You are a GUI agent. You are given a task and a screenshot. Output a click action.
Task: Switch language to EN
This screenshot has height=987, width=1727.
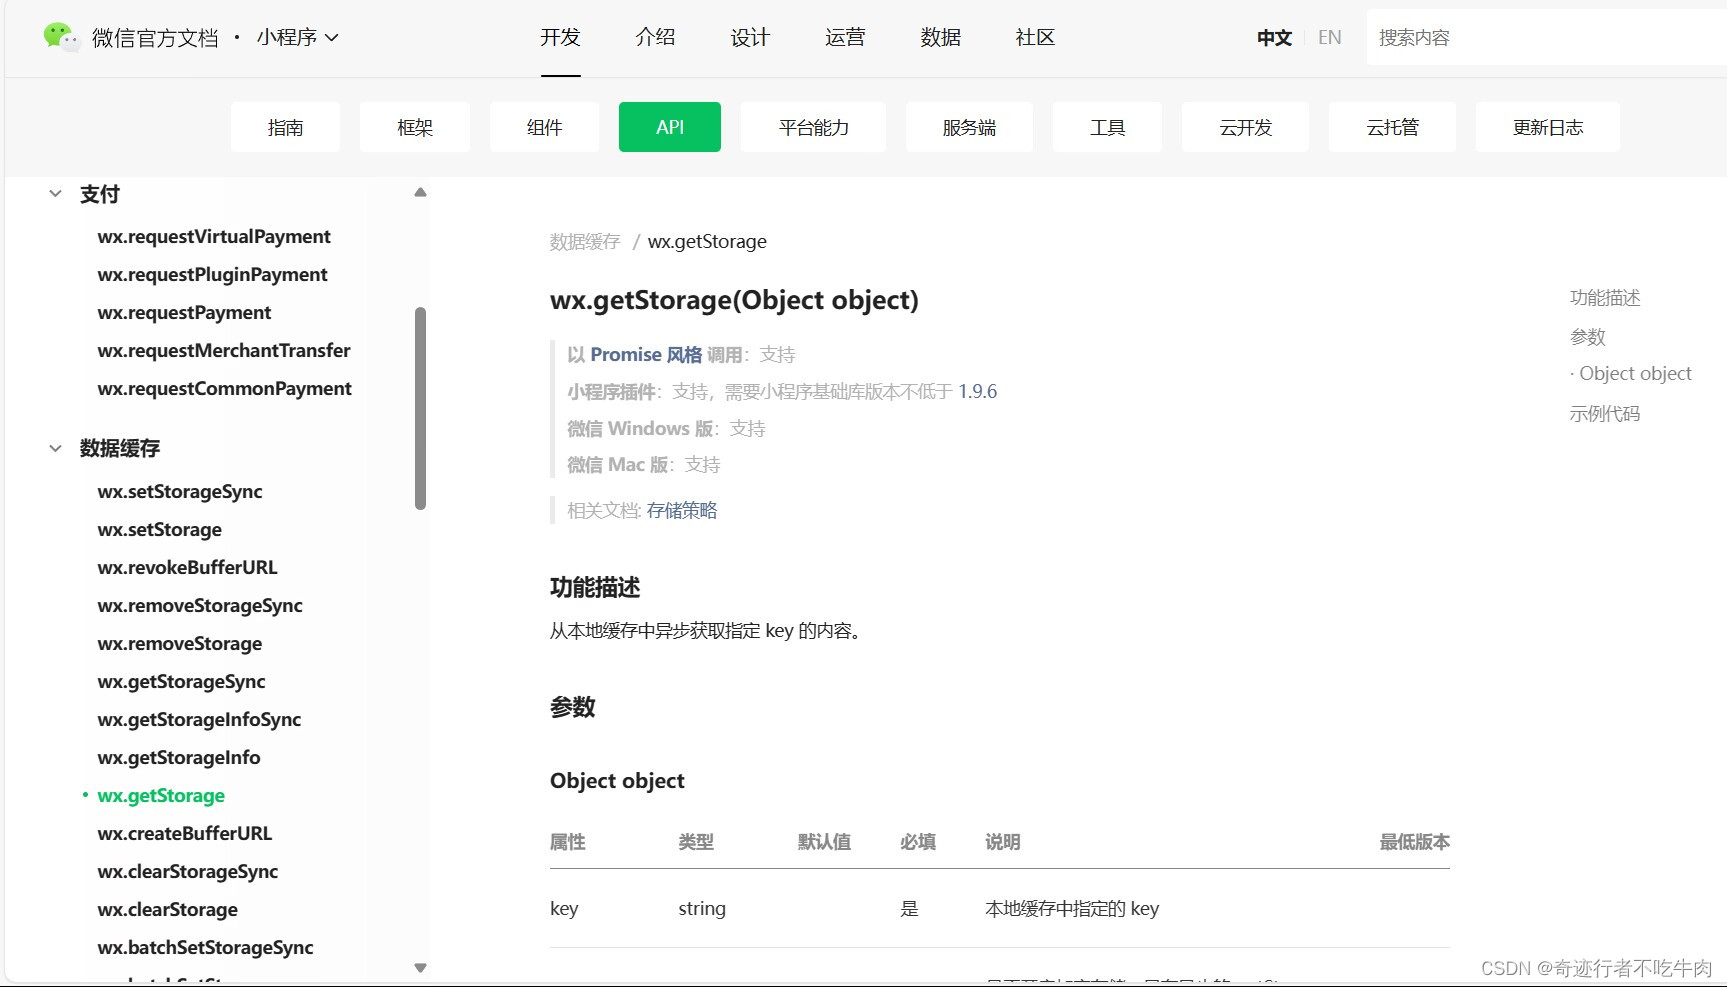(1329, 37)
